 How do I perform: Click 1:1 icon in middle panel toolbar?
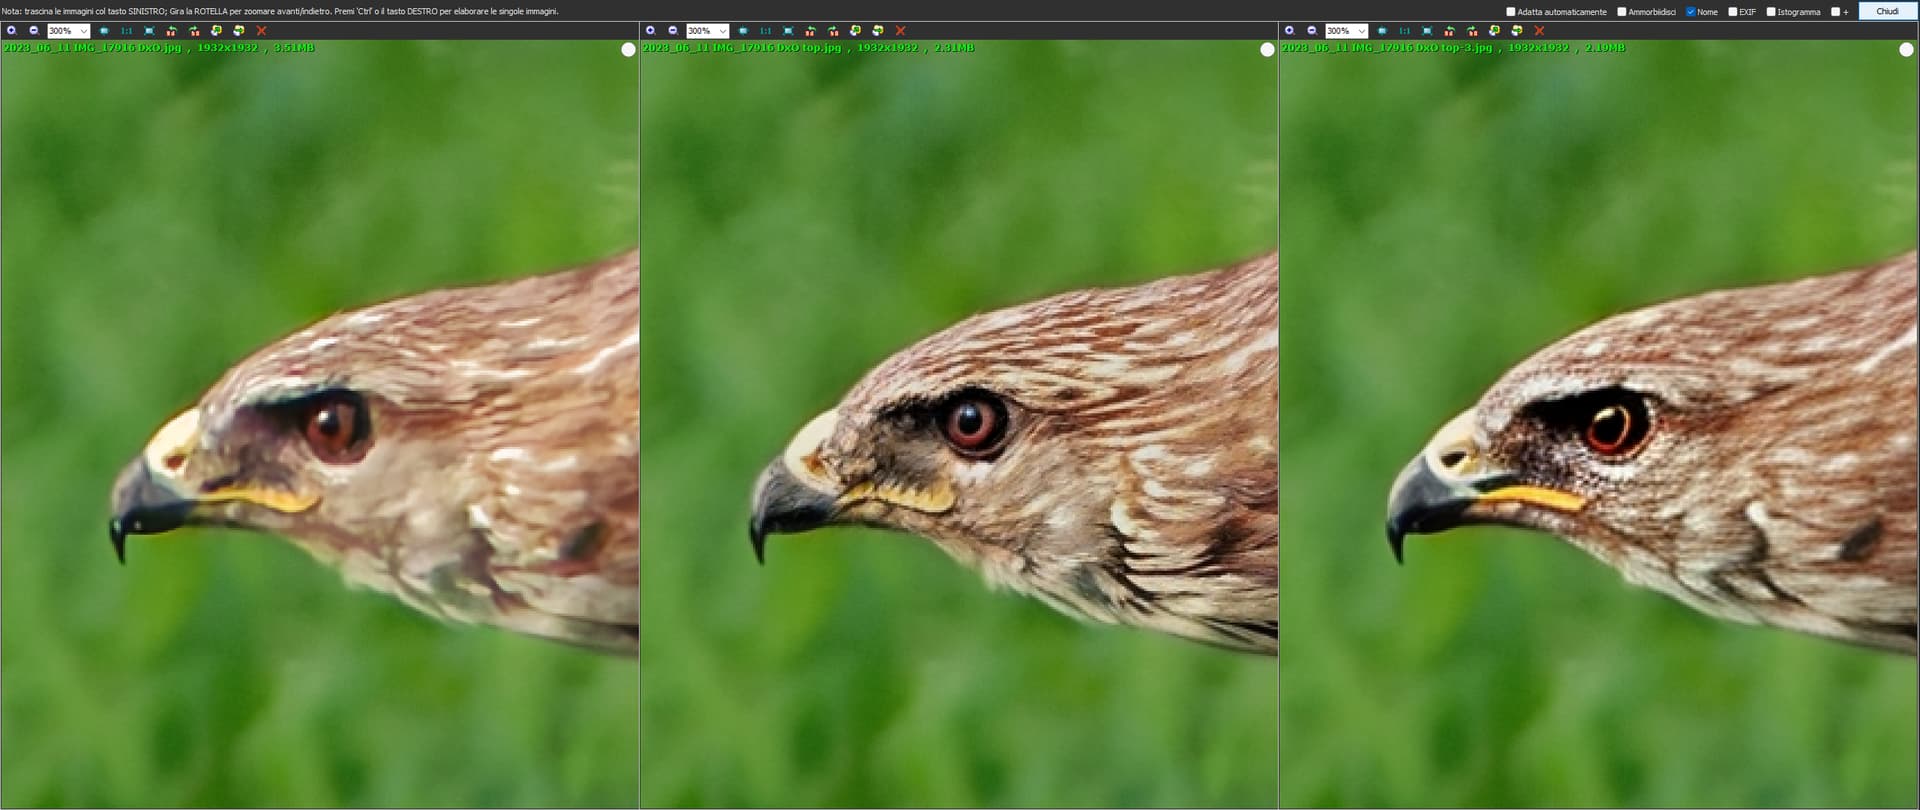[x=765, y=31]
